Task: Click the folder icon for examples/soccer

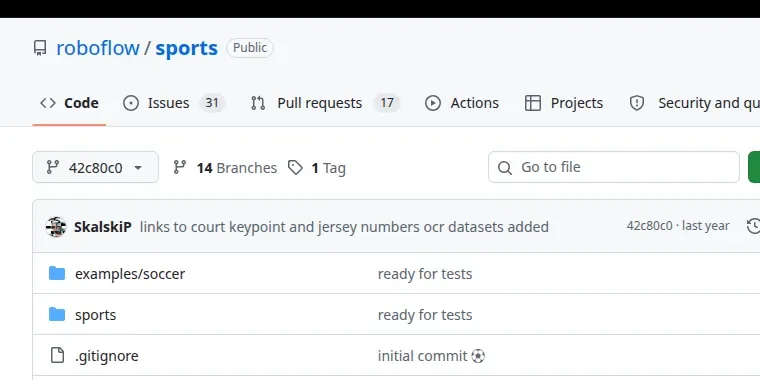Action: point(57,273)
